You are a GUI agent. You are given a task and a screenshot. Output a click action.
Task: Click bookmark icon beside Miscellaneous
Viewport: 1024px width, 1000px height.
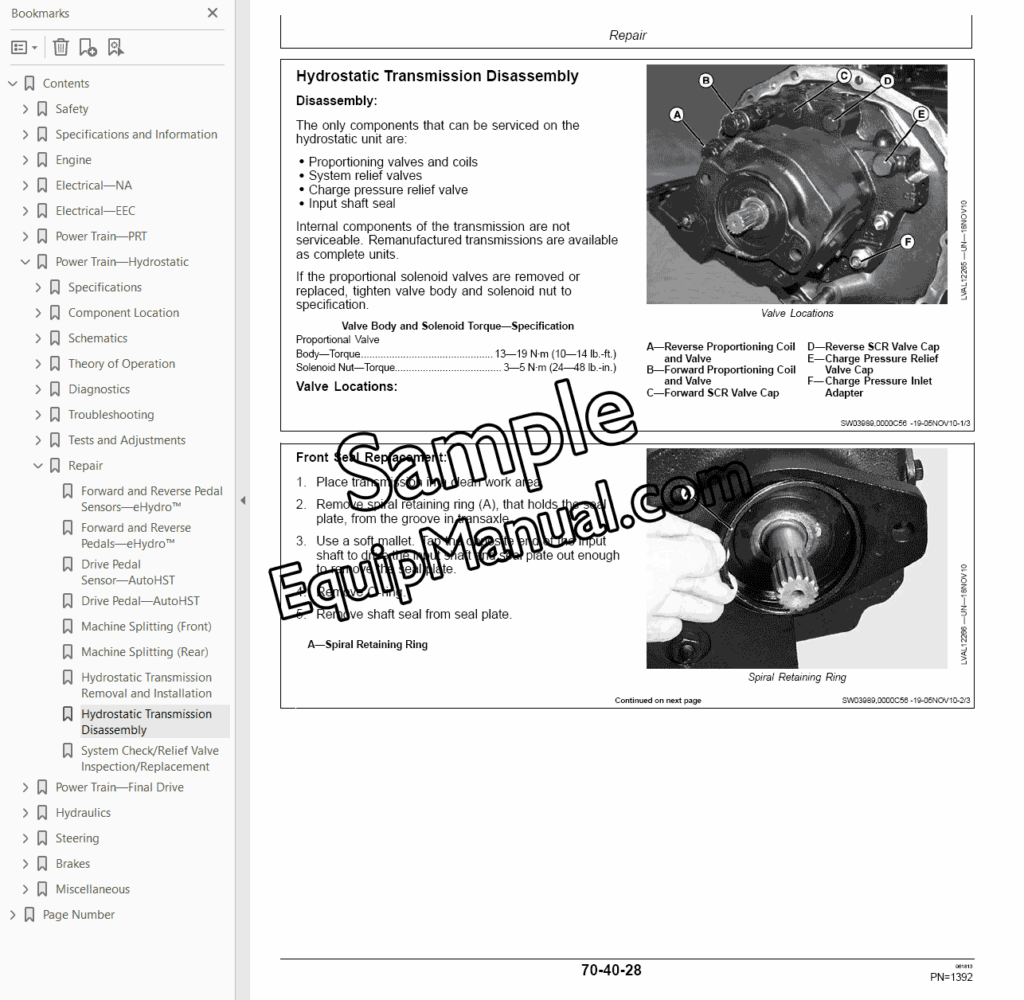(x=42, y=890)
